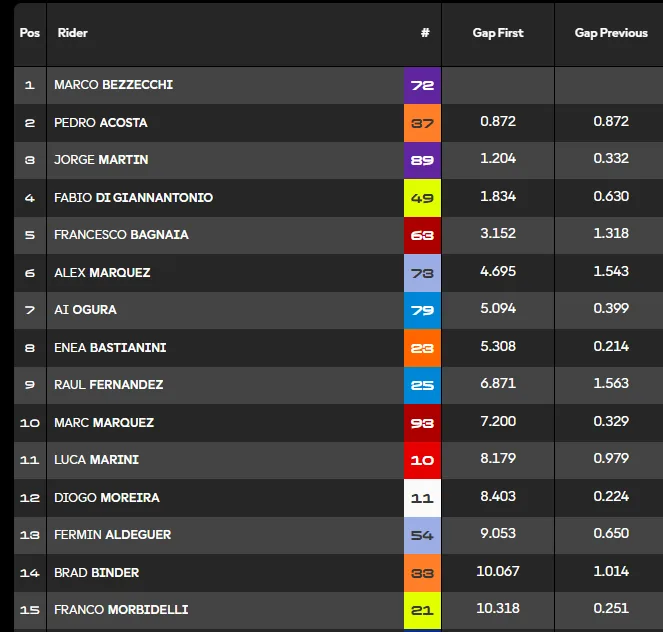Click Brad Binder's name
663x632 pixels.
tap(96, 572)
